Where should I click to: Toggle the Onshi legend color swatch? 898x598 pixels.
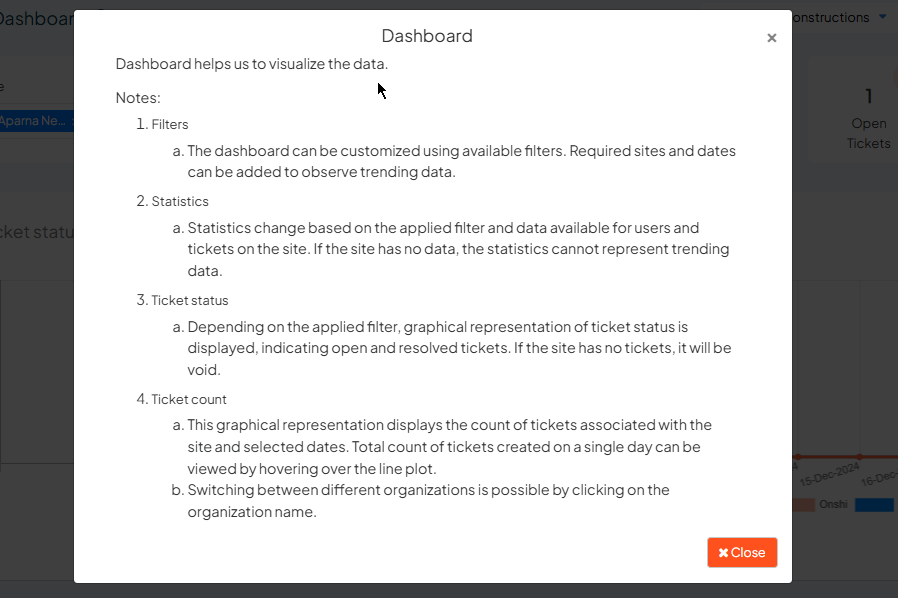coord(804,505)
